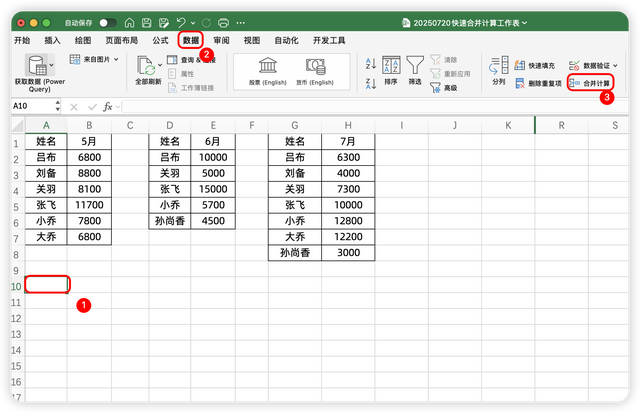
Task: Toggle the 自动保存 (AutoSave) switch
Action: [107, 21]
